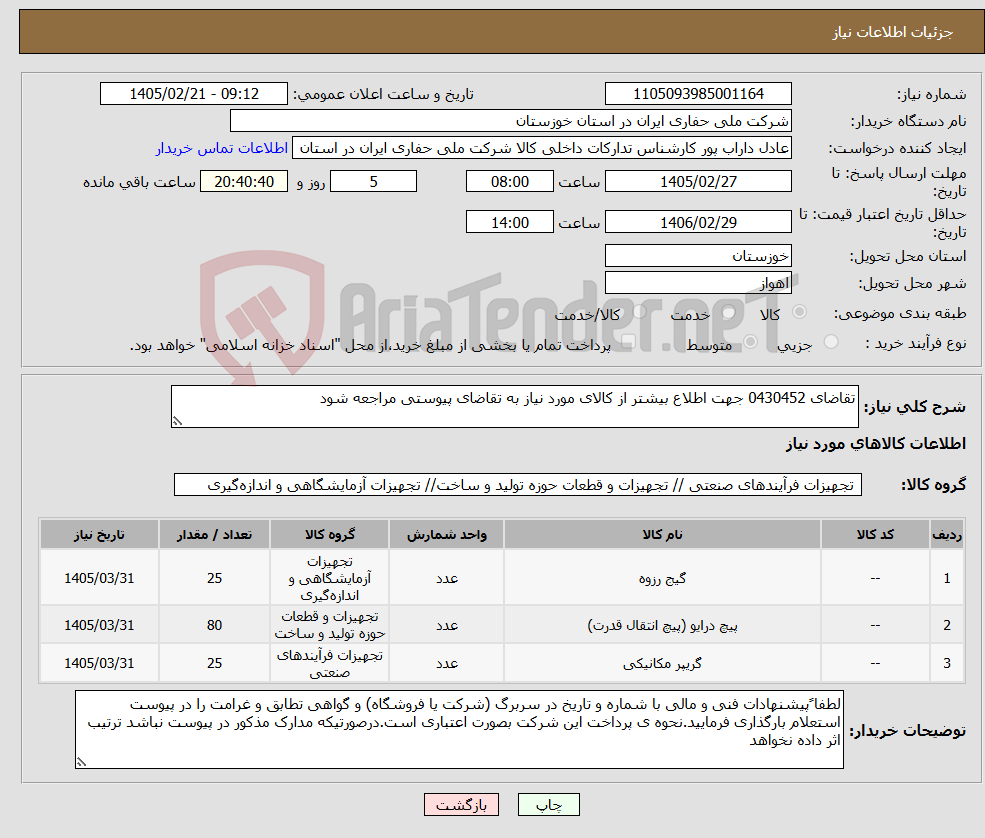The height and width of the screenshot is (838, 985).
Task: Click the request creator field عادل داراب پور
Action: point(541,148)
